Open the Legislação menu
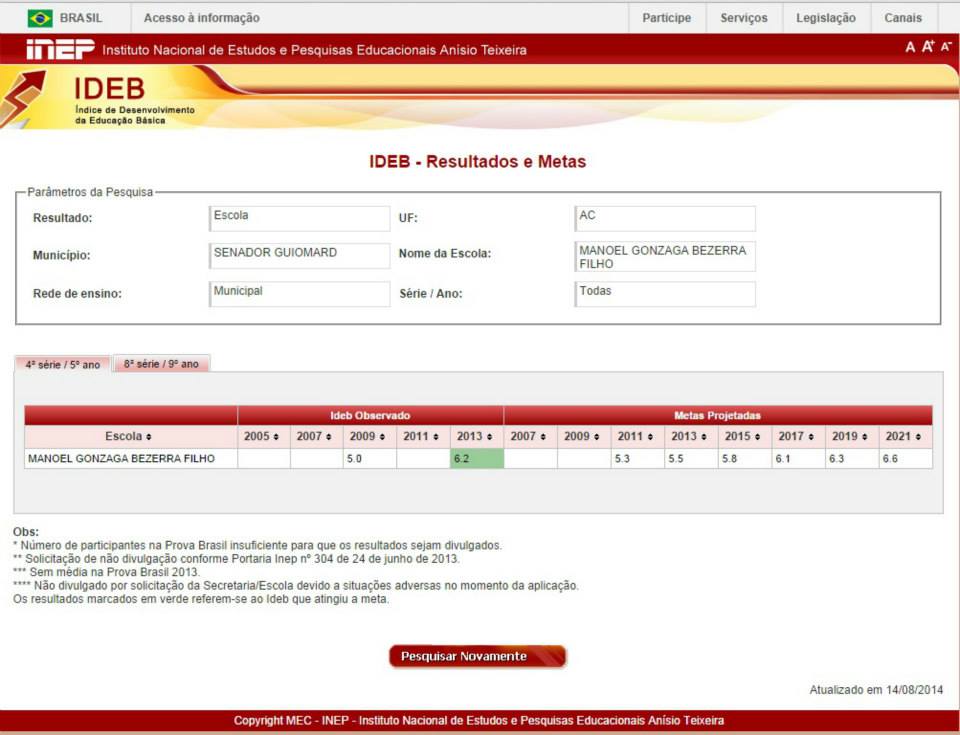The height and width of the screenshot is (735, 960). (x=826, y=18)
